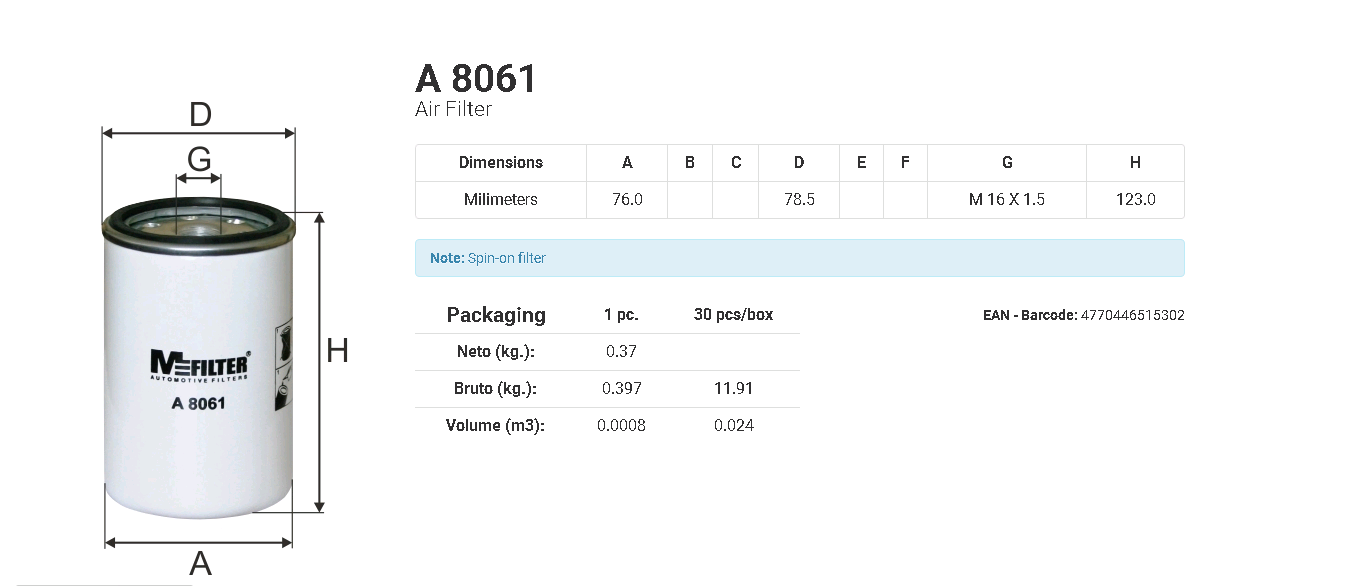Viewport: 1362px width, 586px height.
Task: Click the Neto (kg.) row label
Action: (x=495, y=352)
